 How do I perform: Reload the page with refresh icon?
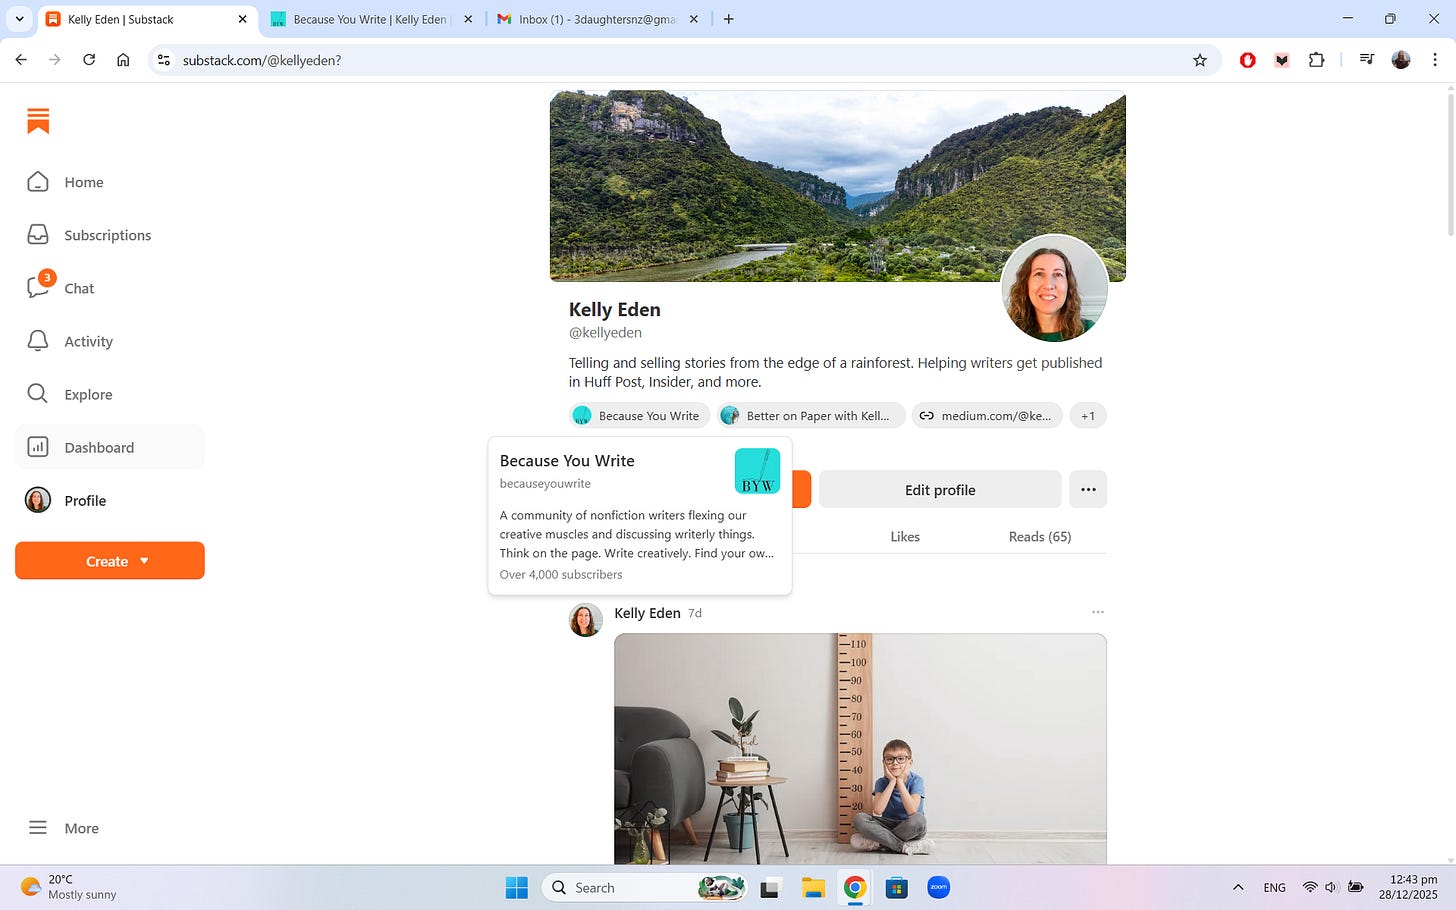point(89,60)
